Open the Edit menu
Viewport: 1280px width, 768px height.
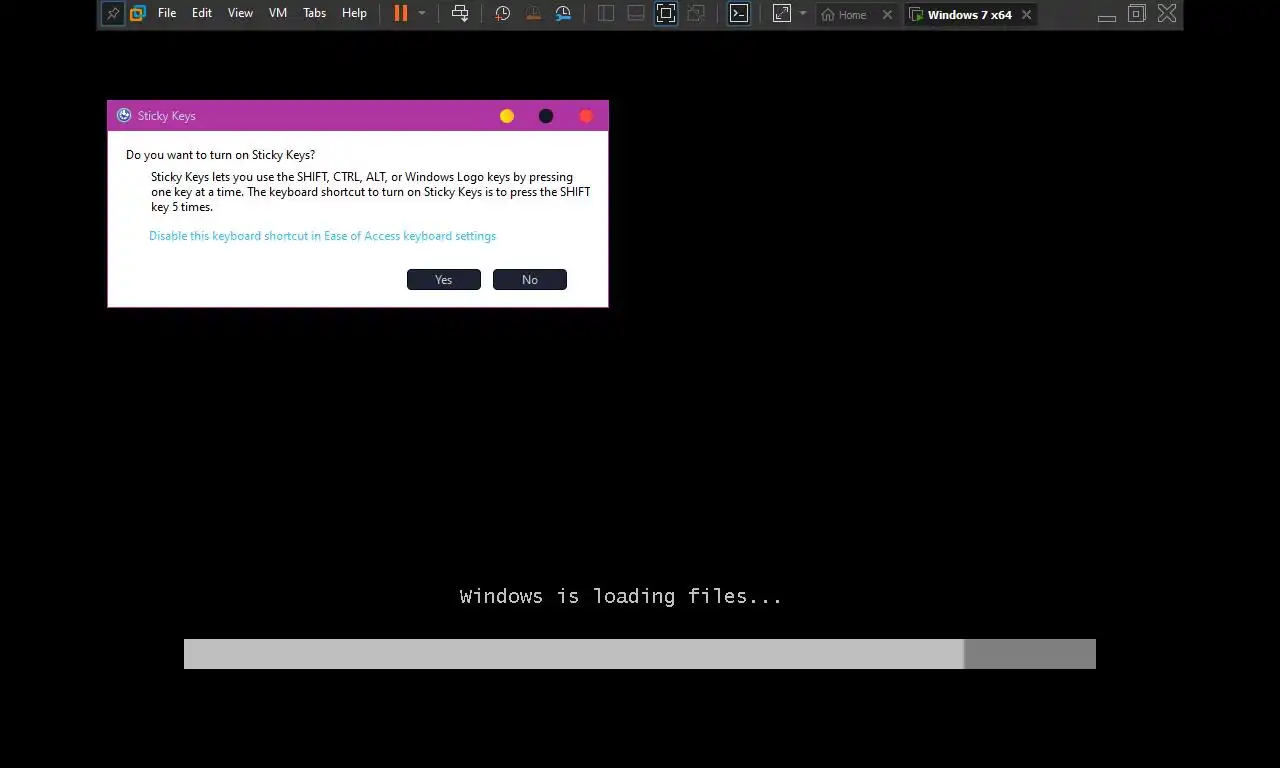(x=202, y=14)
